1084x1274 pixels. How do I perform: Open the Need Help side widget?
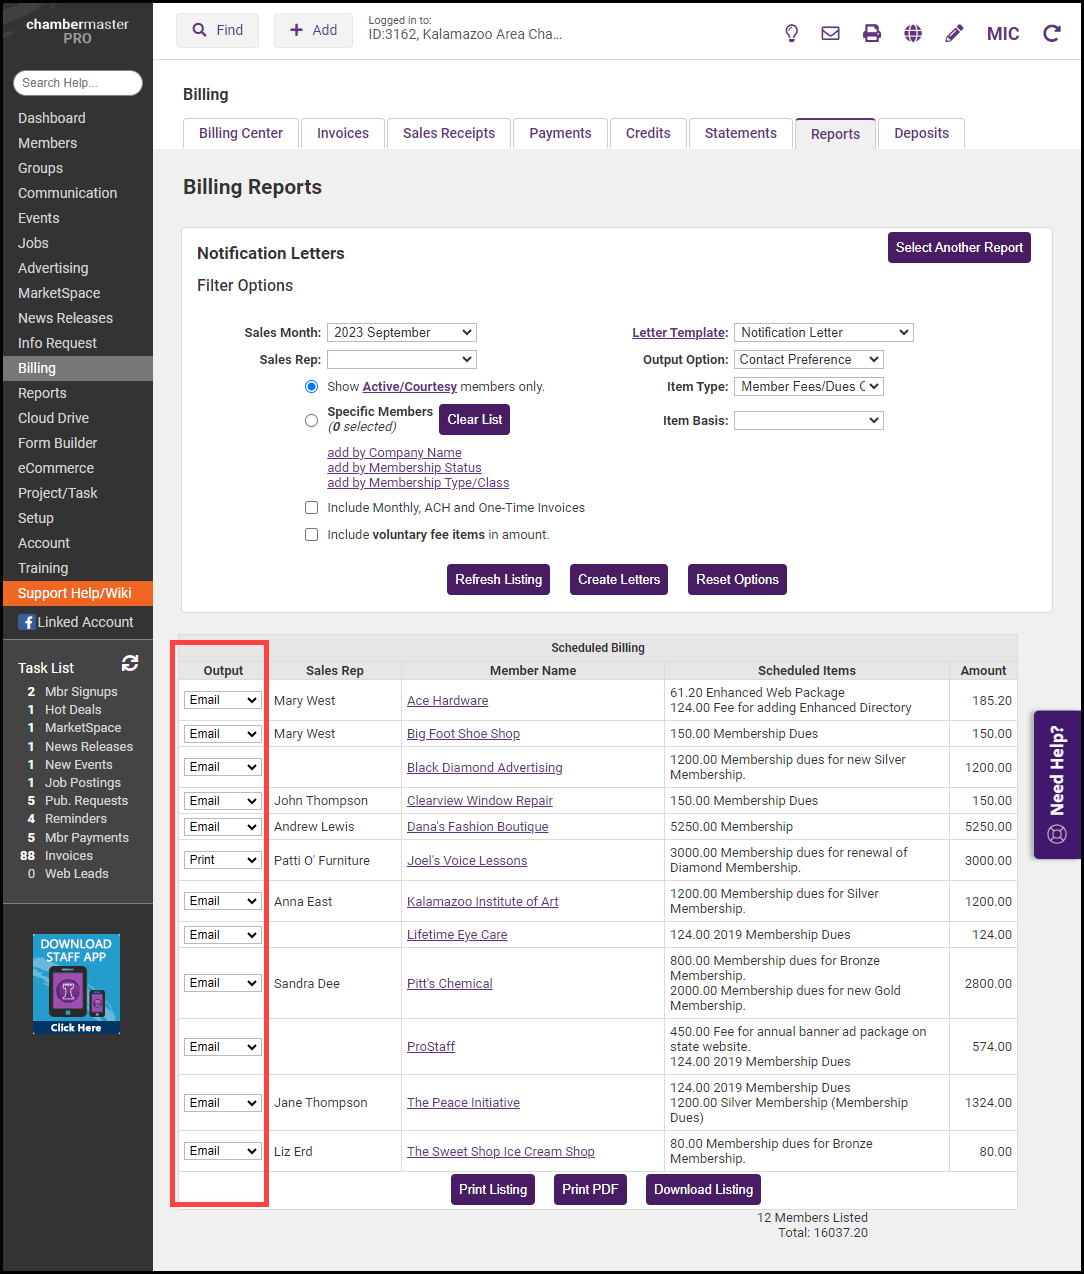point(1057,784)
